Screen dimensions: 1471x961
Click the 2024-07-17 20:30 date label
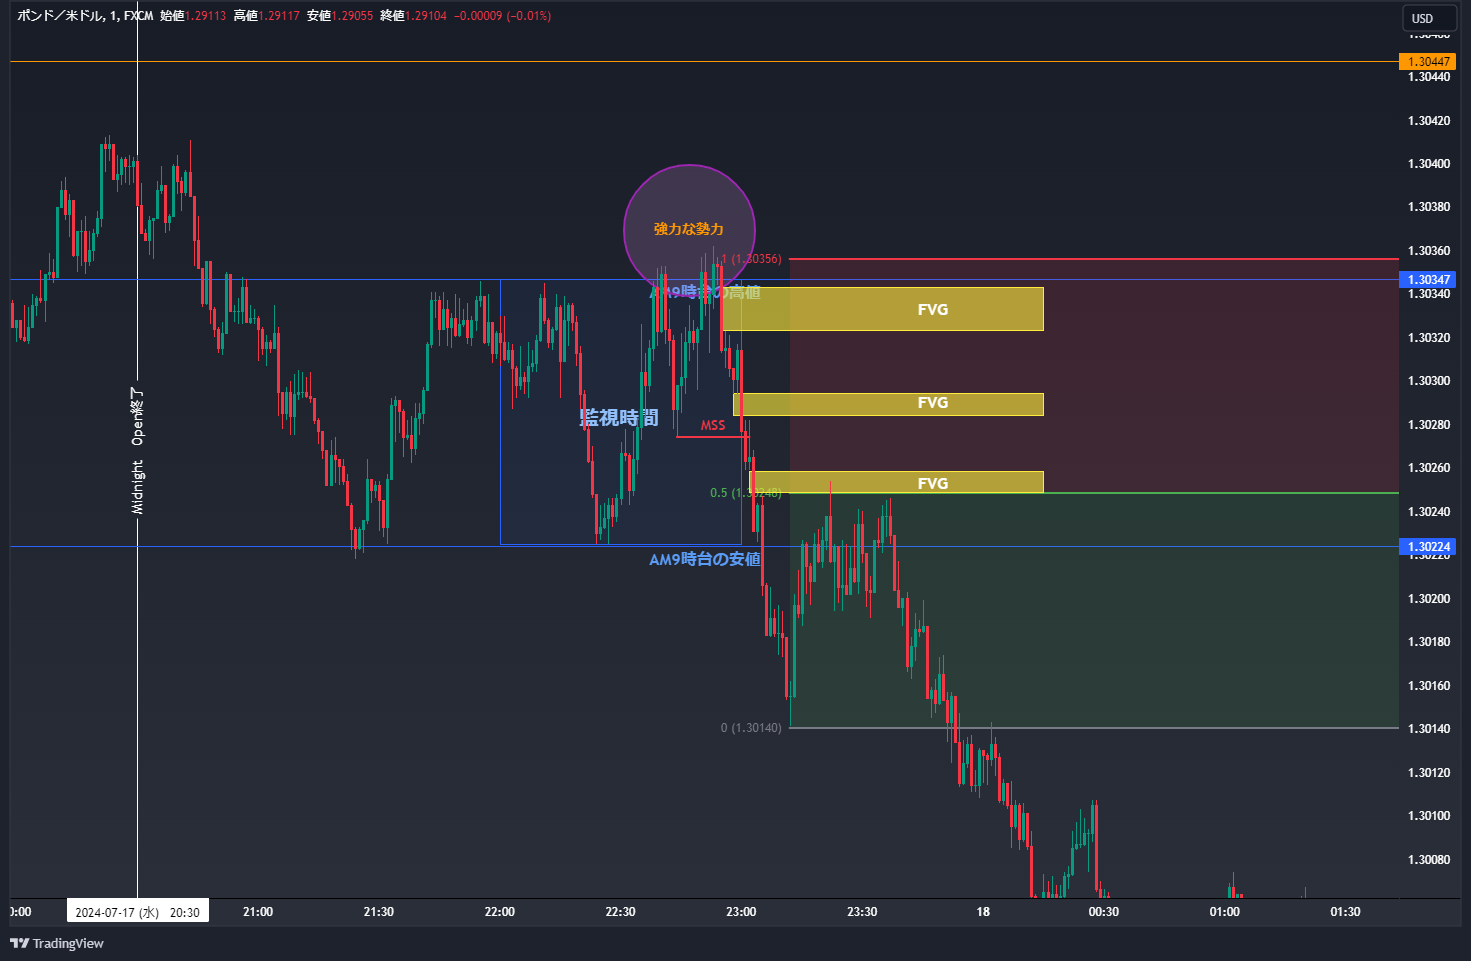pos(137,912)
